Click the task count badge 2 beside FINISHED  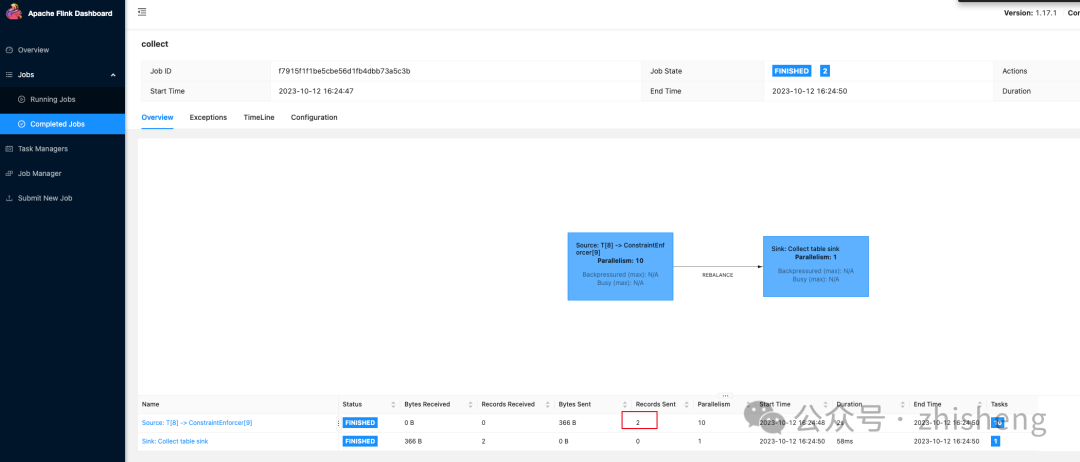[x=824, y=71]
